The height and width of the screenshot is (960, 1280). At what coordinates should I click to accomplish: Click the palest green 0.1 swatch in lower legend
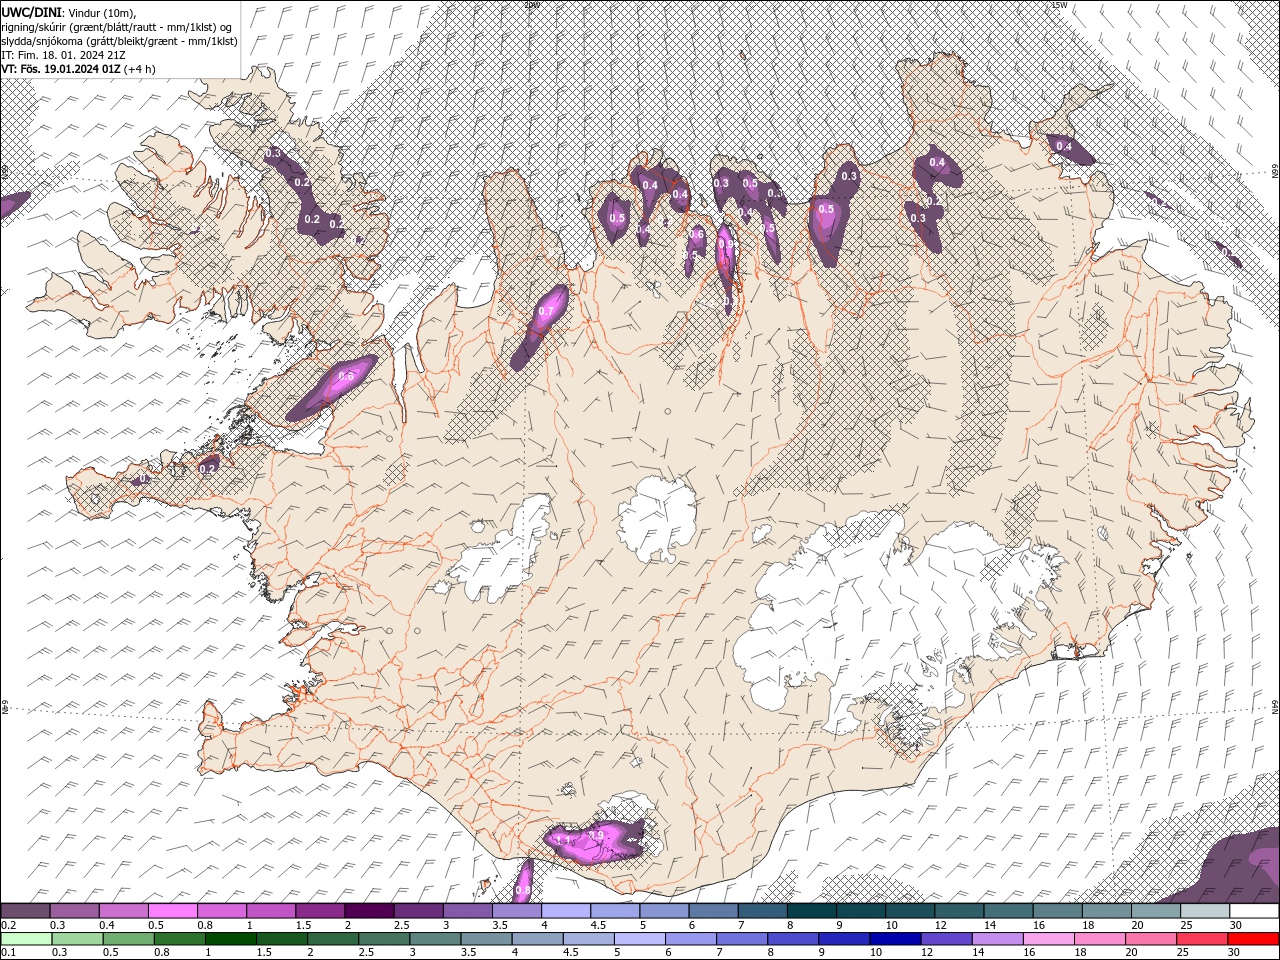coord(27,939)
